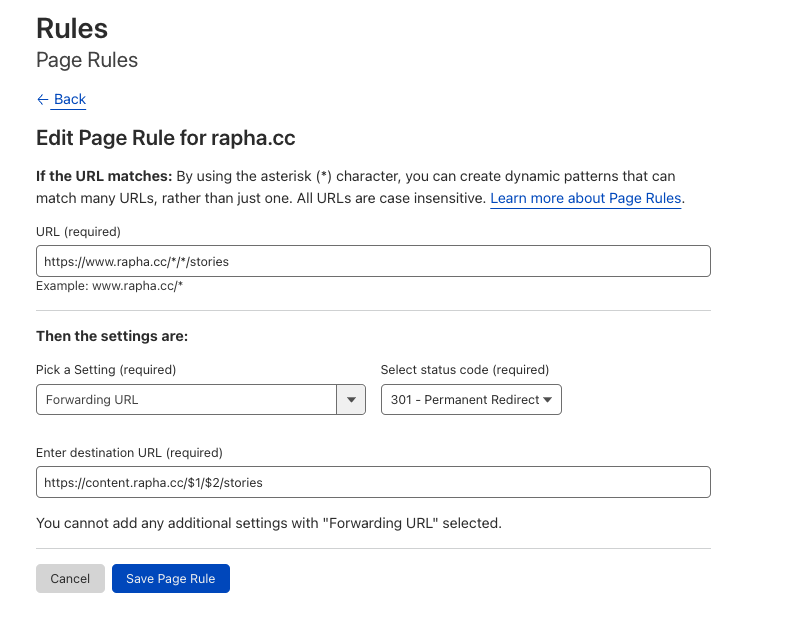The image size is (802, 634).
Task: Click the Select status code (required) label
Action: (465, 370)
